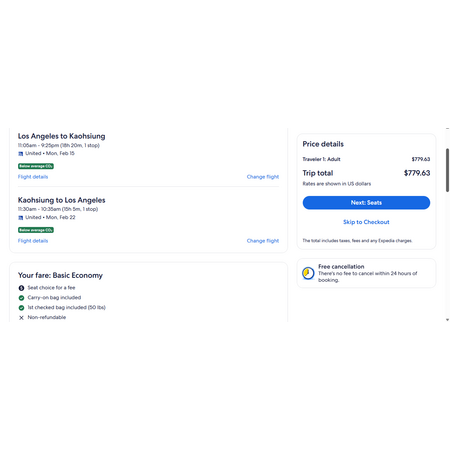
Task: Click Below average CO2 badge on return flight
Action: click(36, 230)
